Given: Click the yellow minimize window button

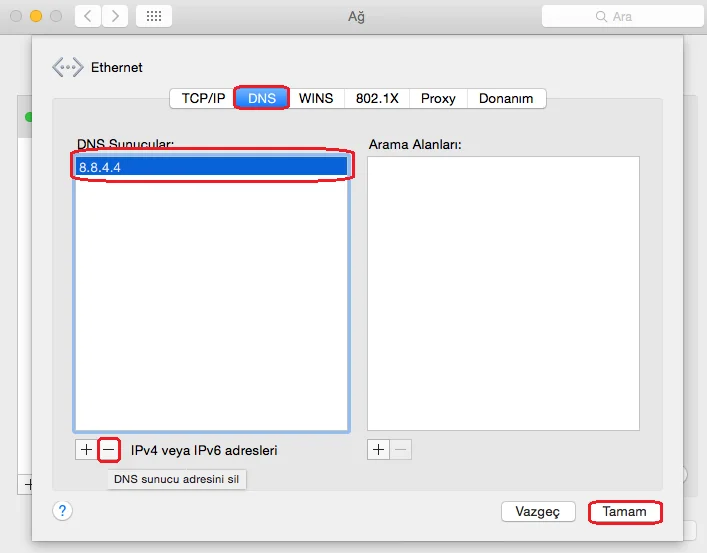Looking at the screenshot, I should coord(36,16).
